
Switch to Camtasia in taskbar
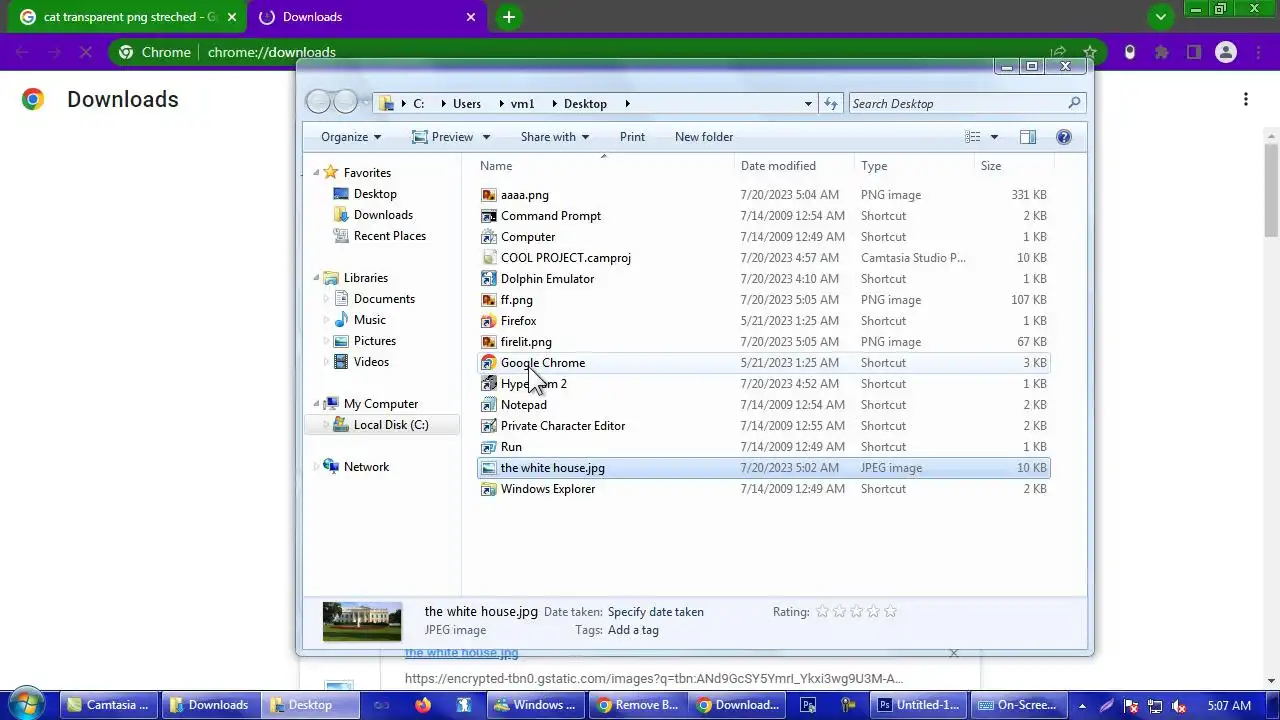point(108,705)
